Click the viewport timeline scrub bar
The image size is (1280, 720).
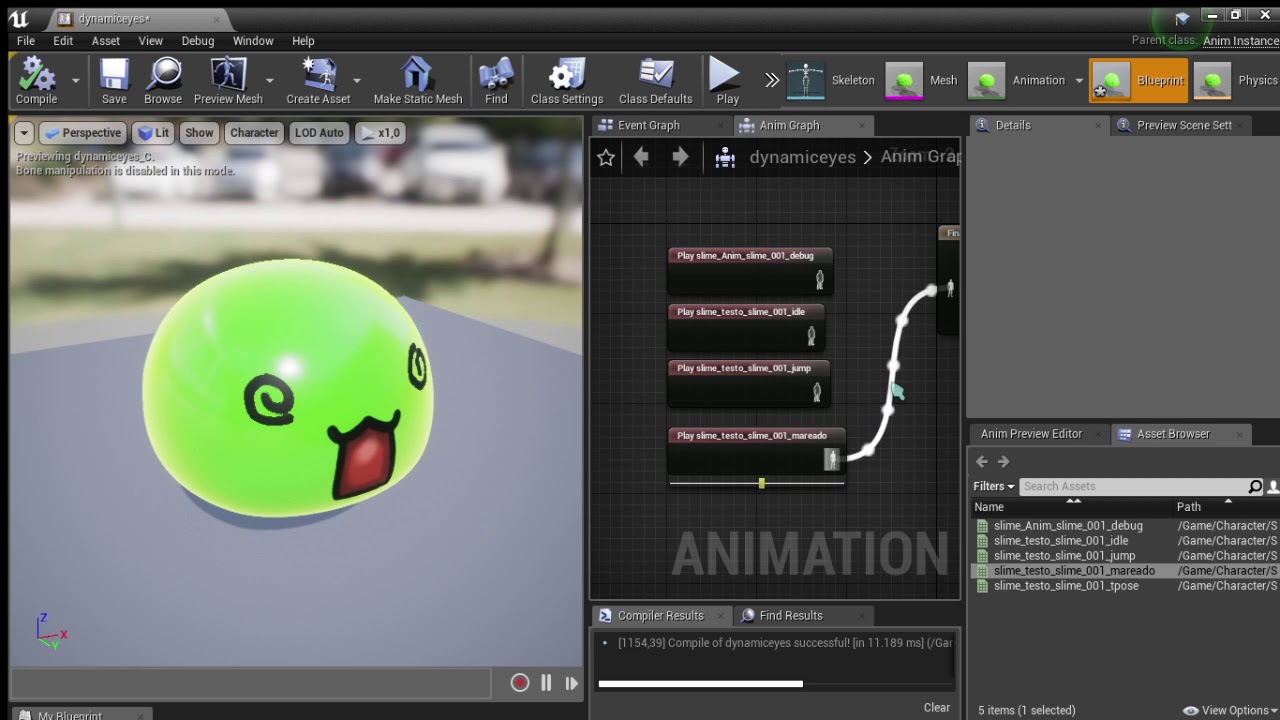coord(251,684)
